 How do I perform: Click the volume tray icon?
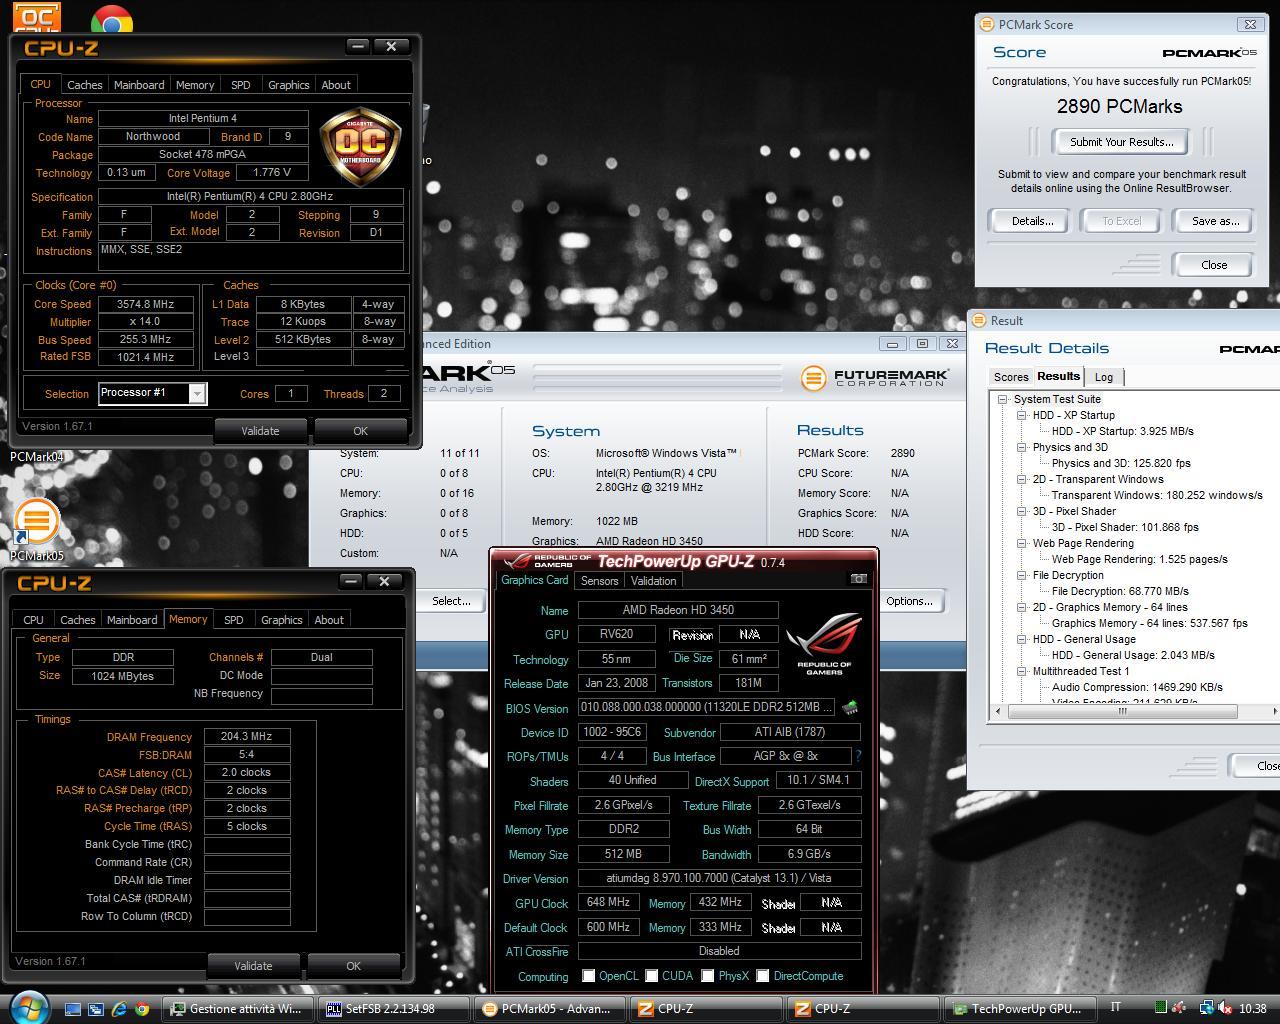pos(1226,1008)
